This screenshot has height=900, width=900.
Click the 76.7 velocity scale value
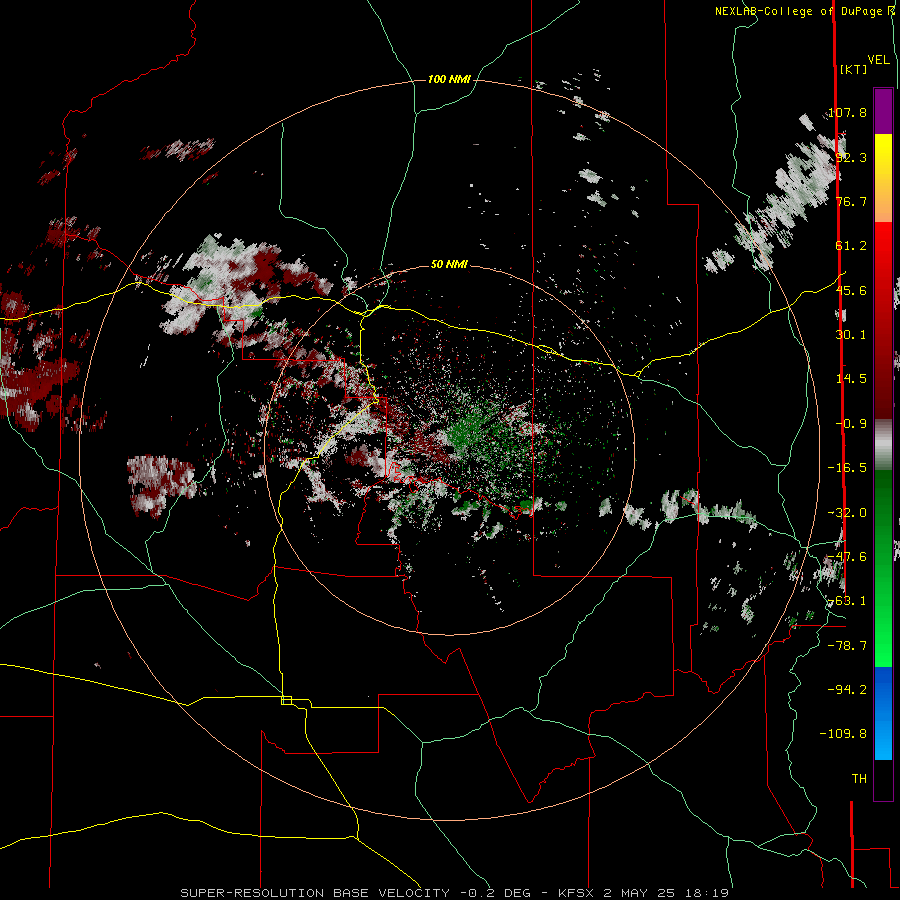coord(851,201)
